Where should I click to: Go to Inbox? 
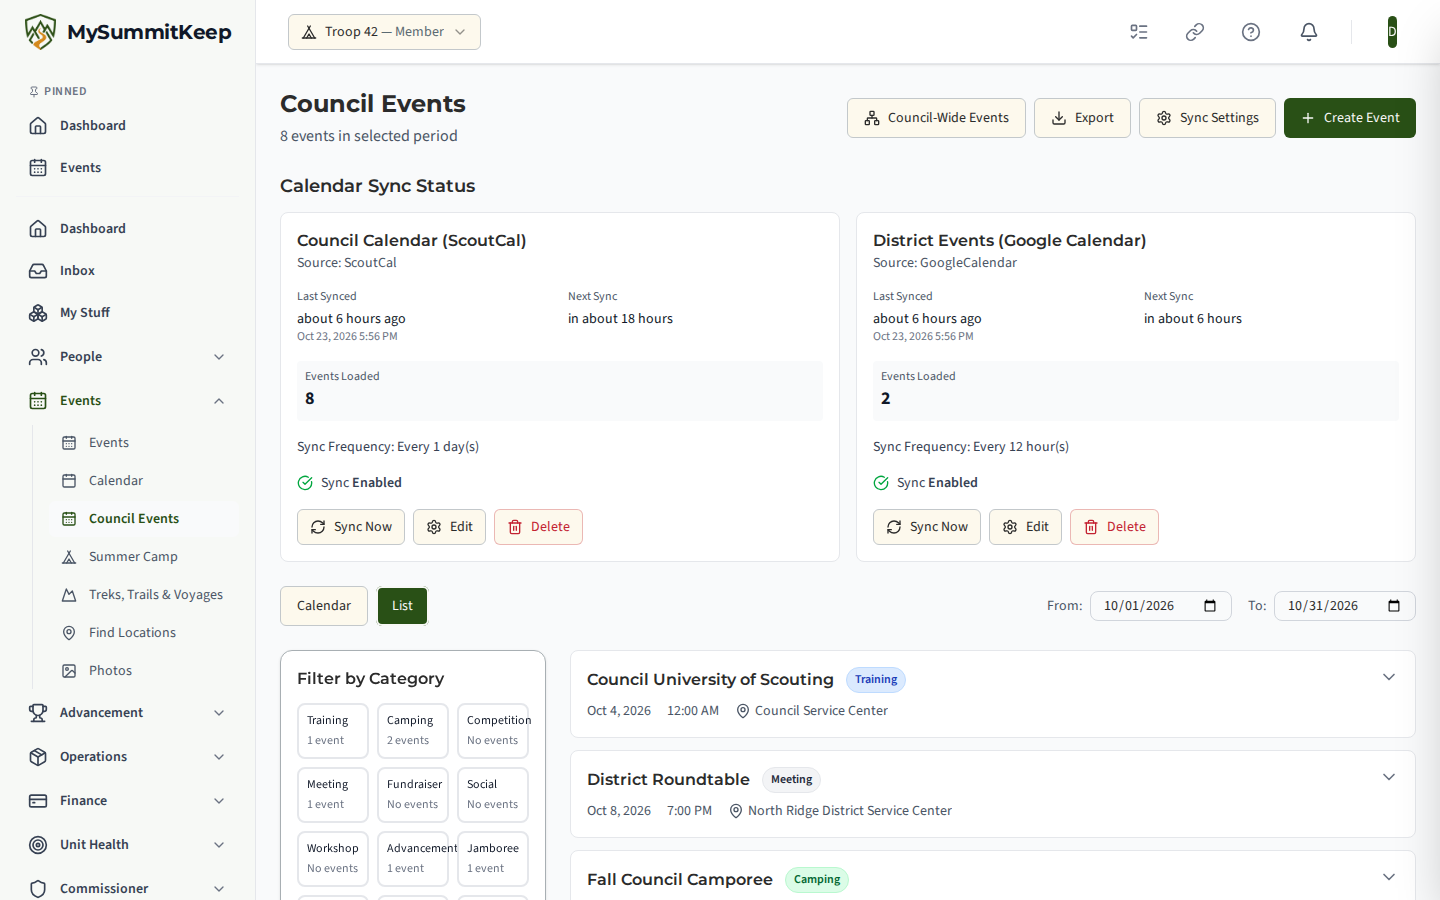128,270
